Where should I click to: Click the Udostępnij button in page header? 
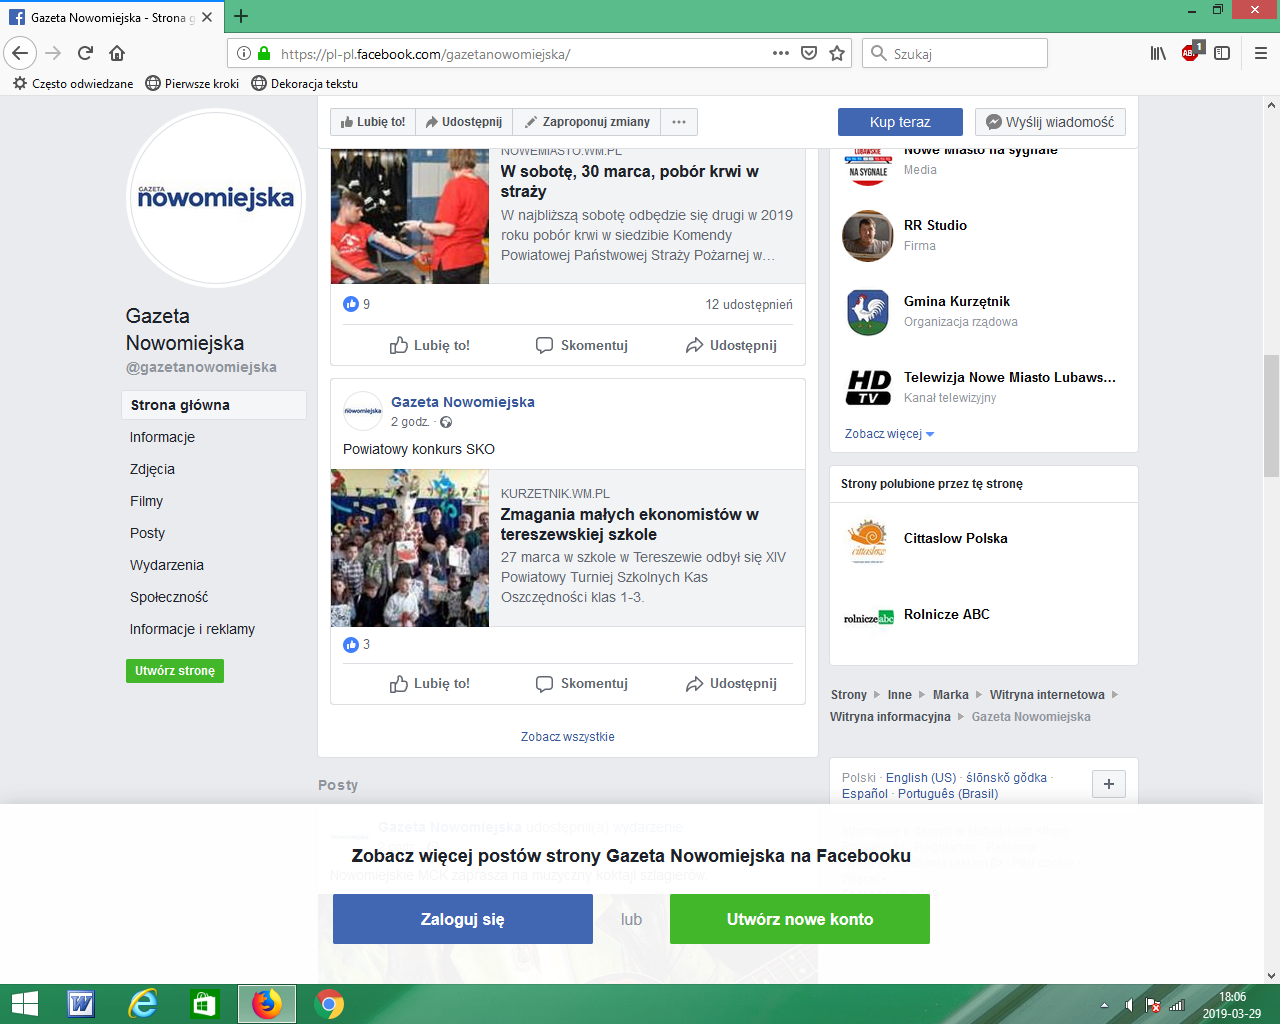[x=464, y=122]
